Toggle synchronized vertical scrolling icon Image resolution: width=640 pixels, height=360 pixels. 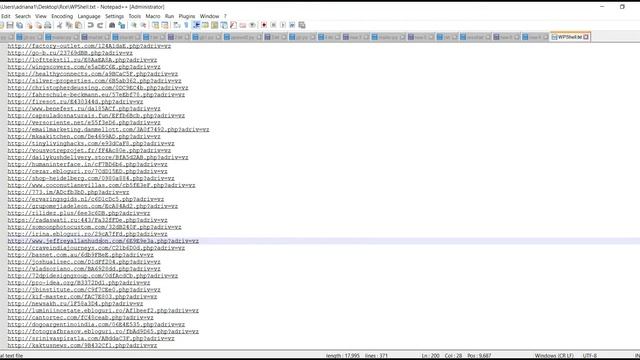point(156,25)
